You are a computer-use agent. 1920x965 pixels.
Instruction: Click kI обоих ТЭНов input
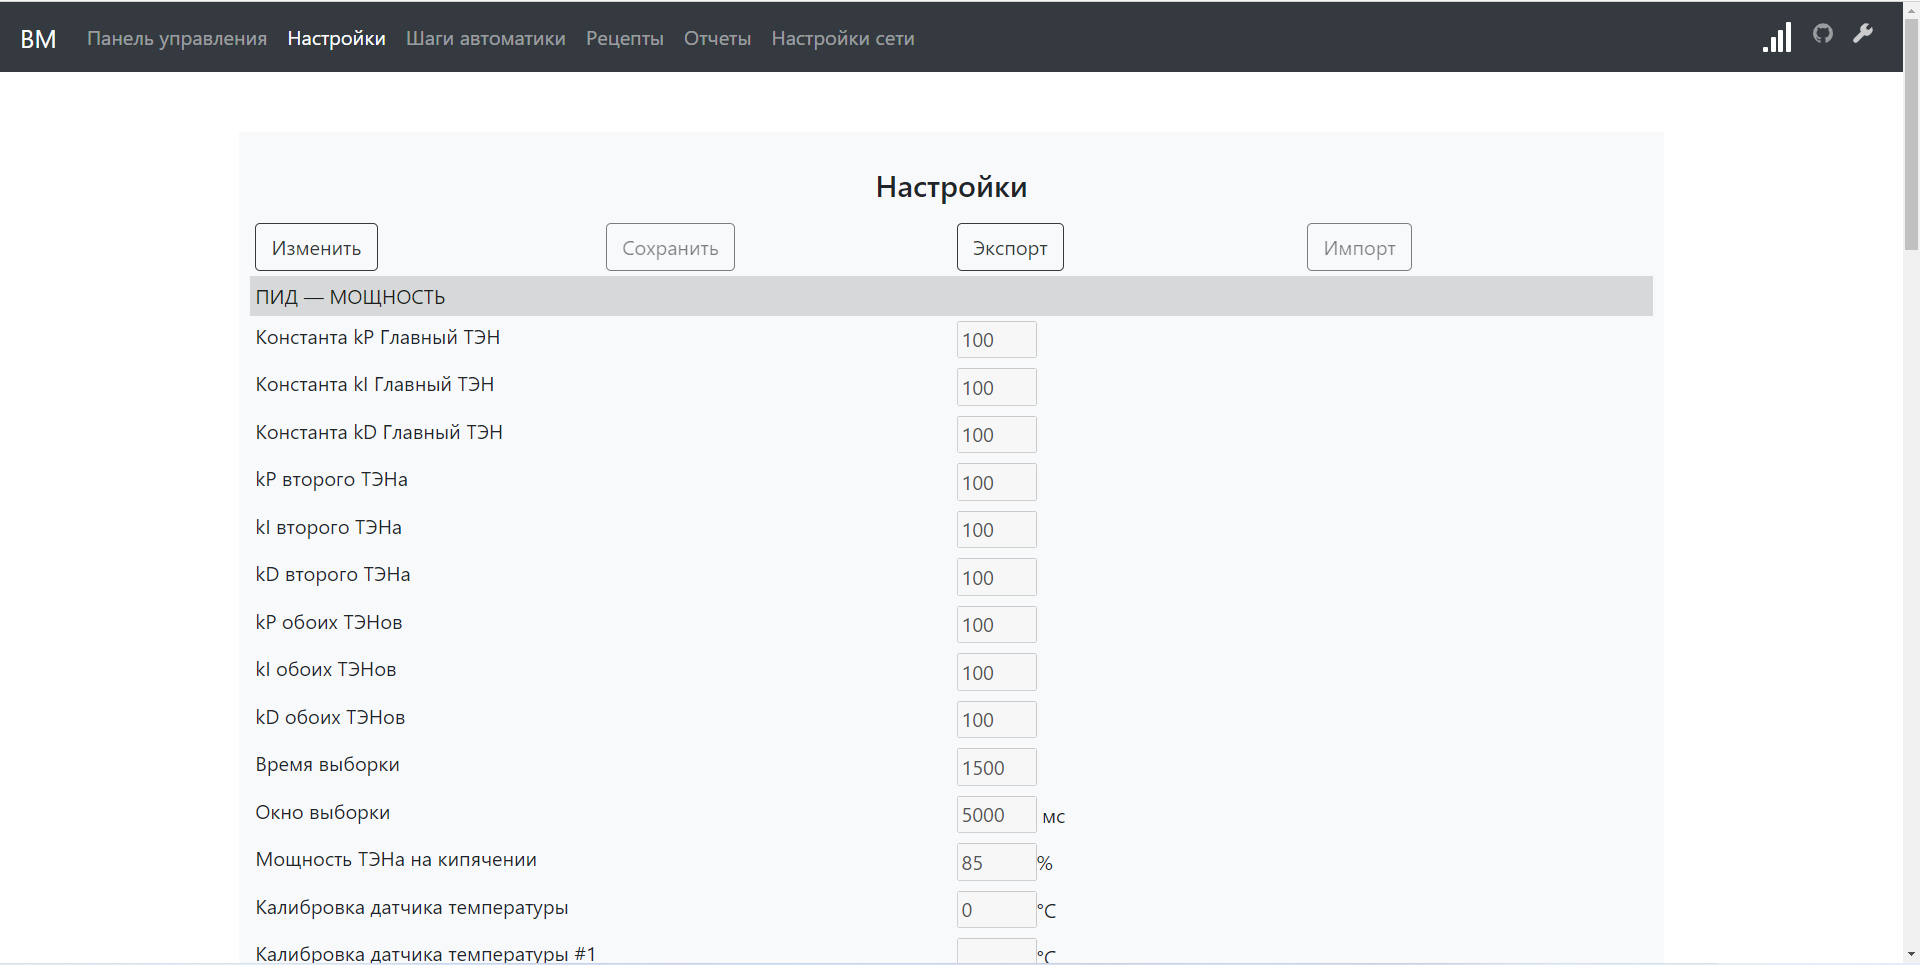(996, 672)
